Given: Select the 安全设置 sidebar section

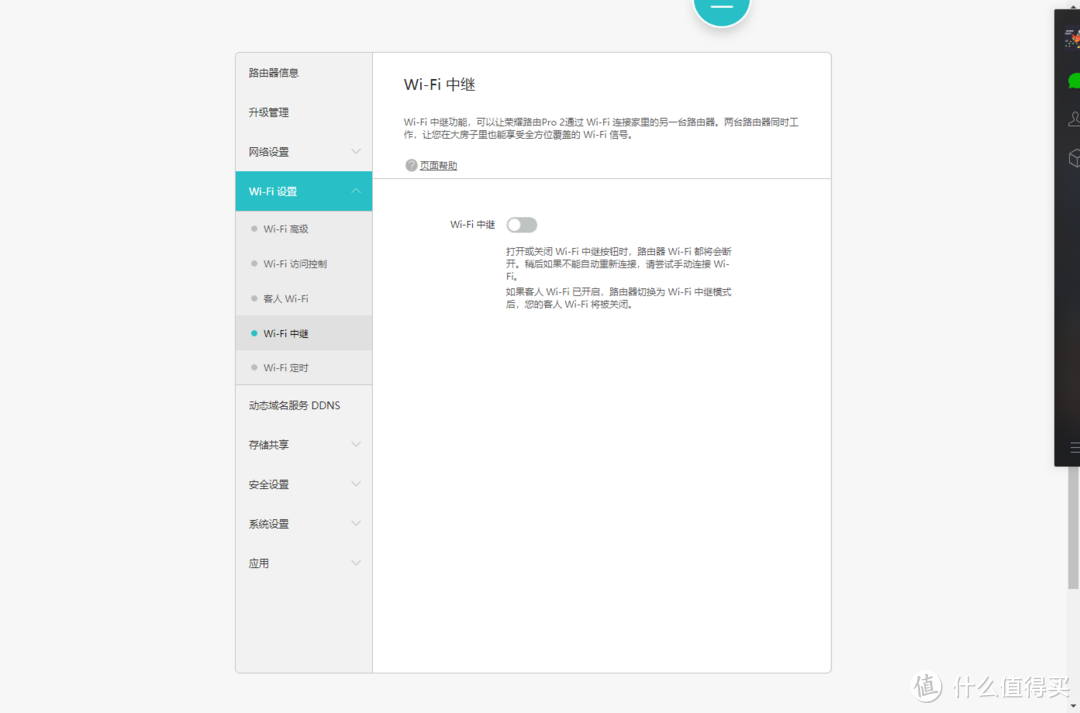Looking at the screenshot, I should [304, 484].
